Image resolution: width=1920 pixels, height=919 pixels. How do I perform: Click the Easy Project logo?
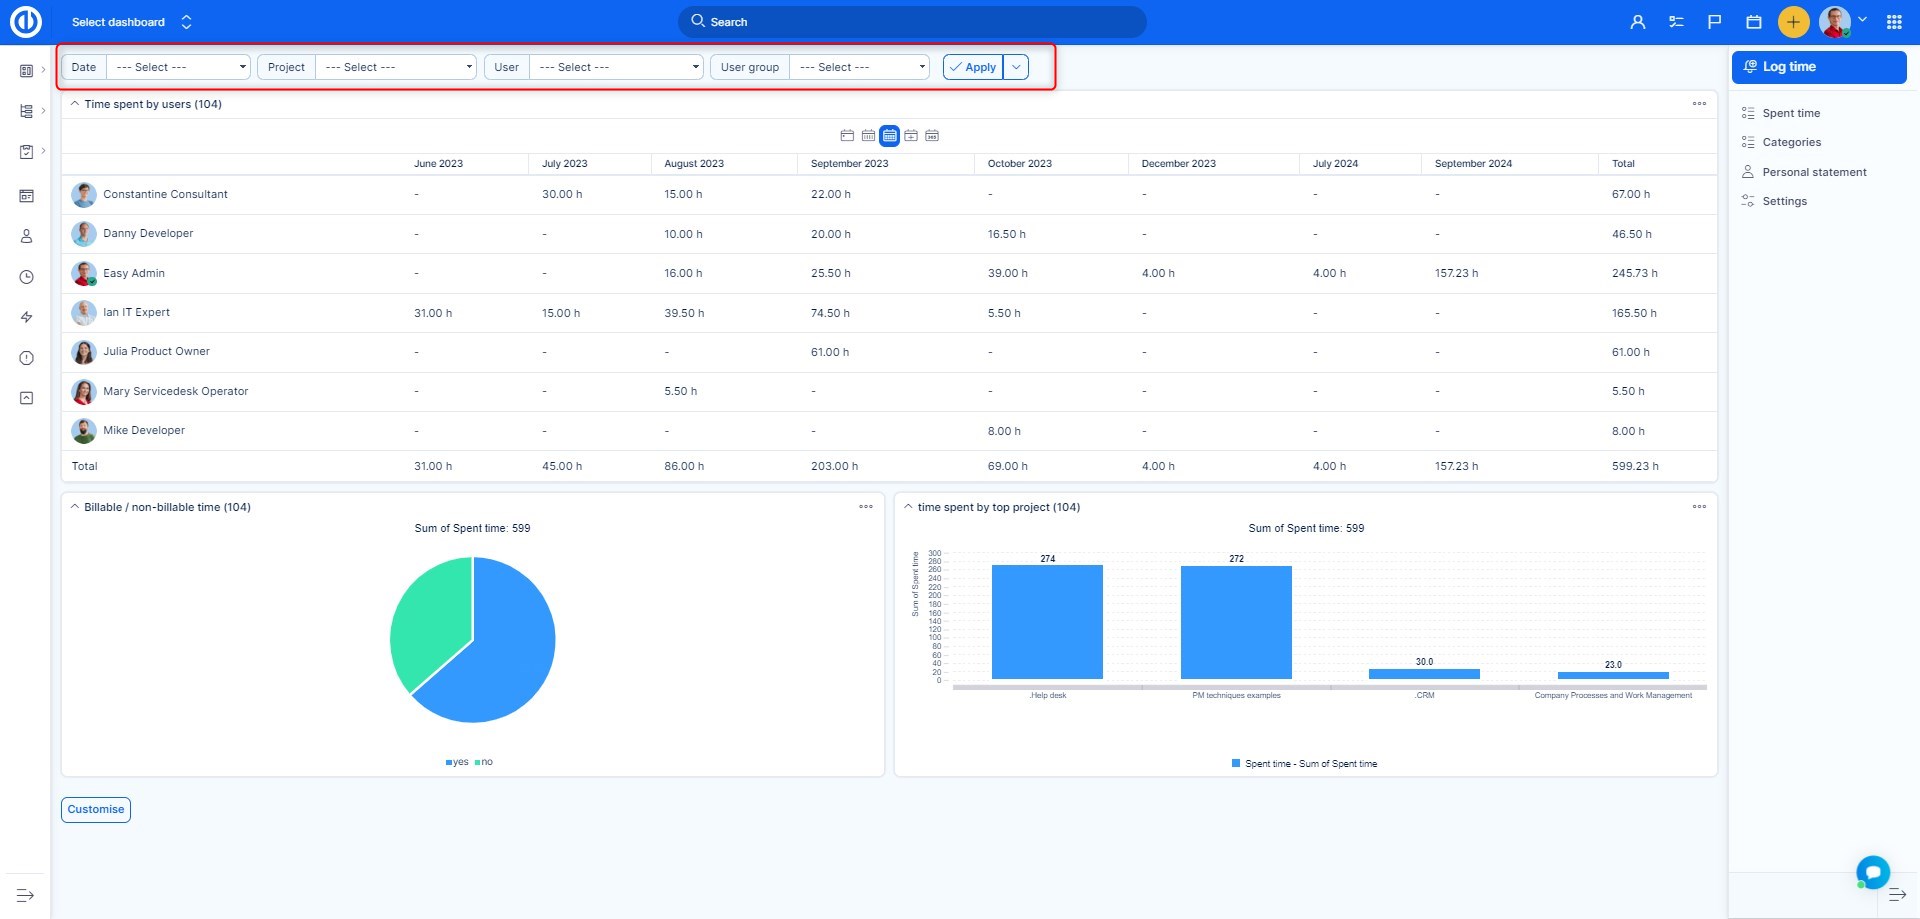[x=26, y=22]
